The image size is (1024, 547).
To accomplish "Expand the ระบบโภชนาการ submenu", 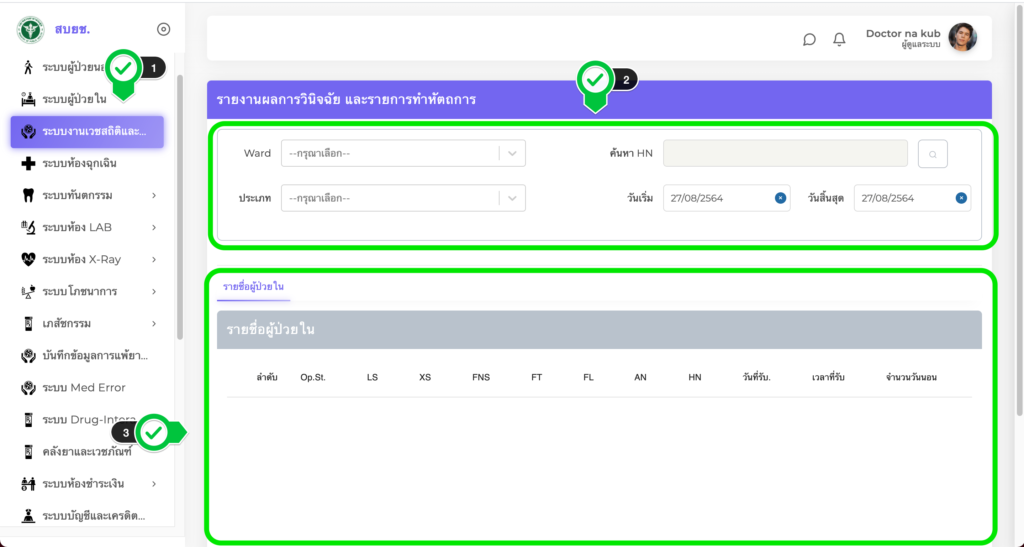I will [154, 292].
